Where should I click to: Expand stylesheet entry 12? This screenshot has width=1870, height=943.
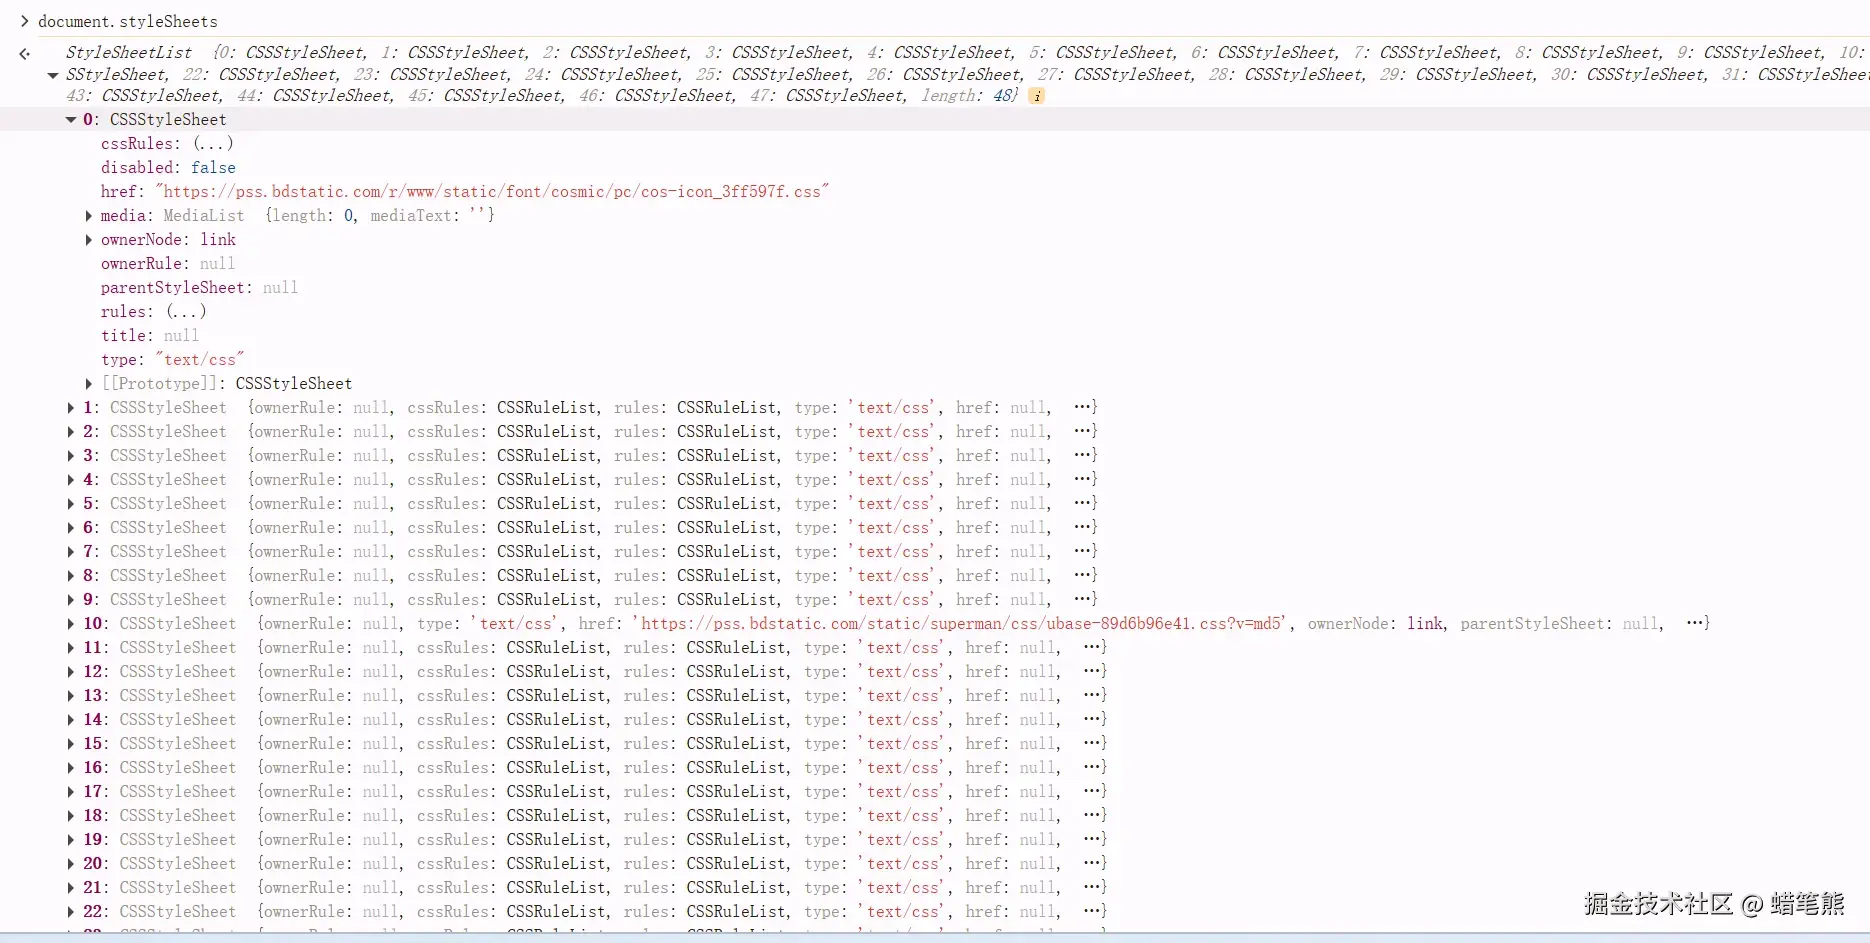click(71, 672)
